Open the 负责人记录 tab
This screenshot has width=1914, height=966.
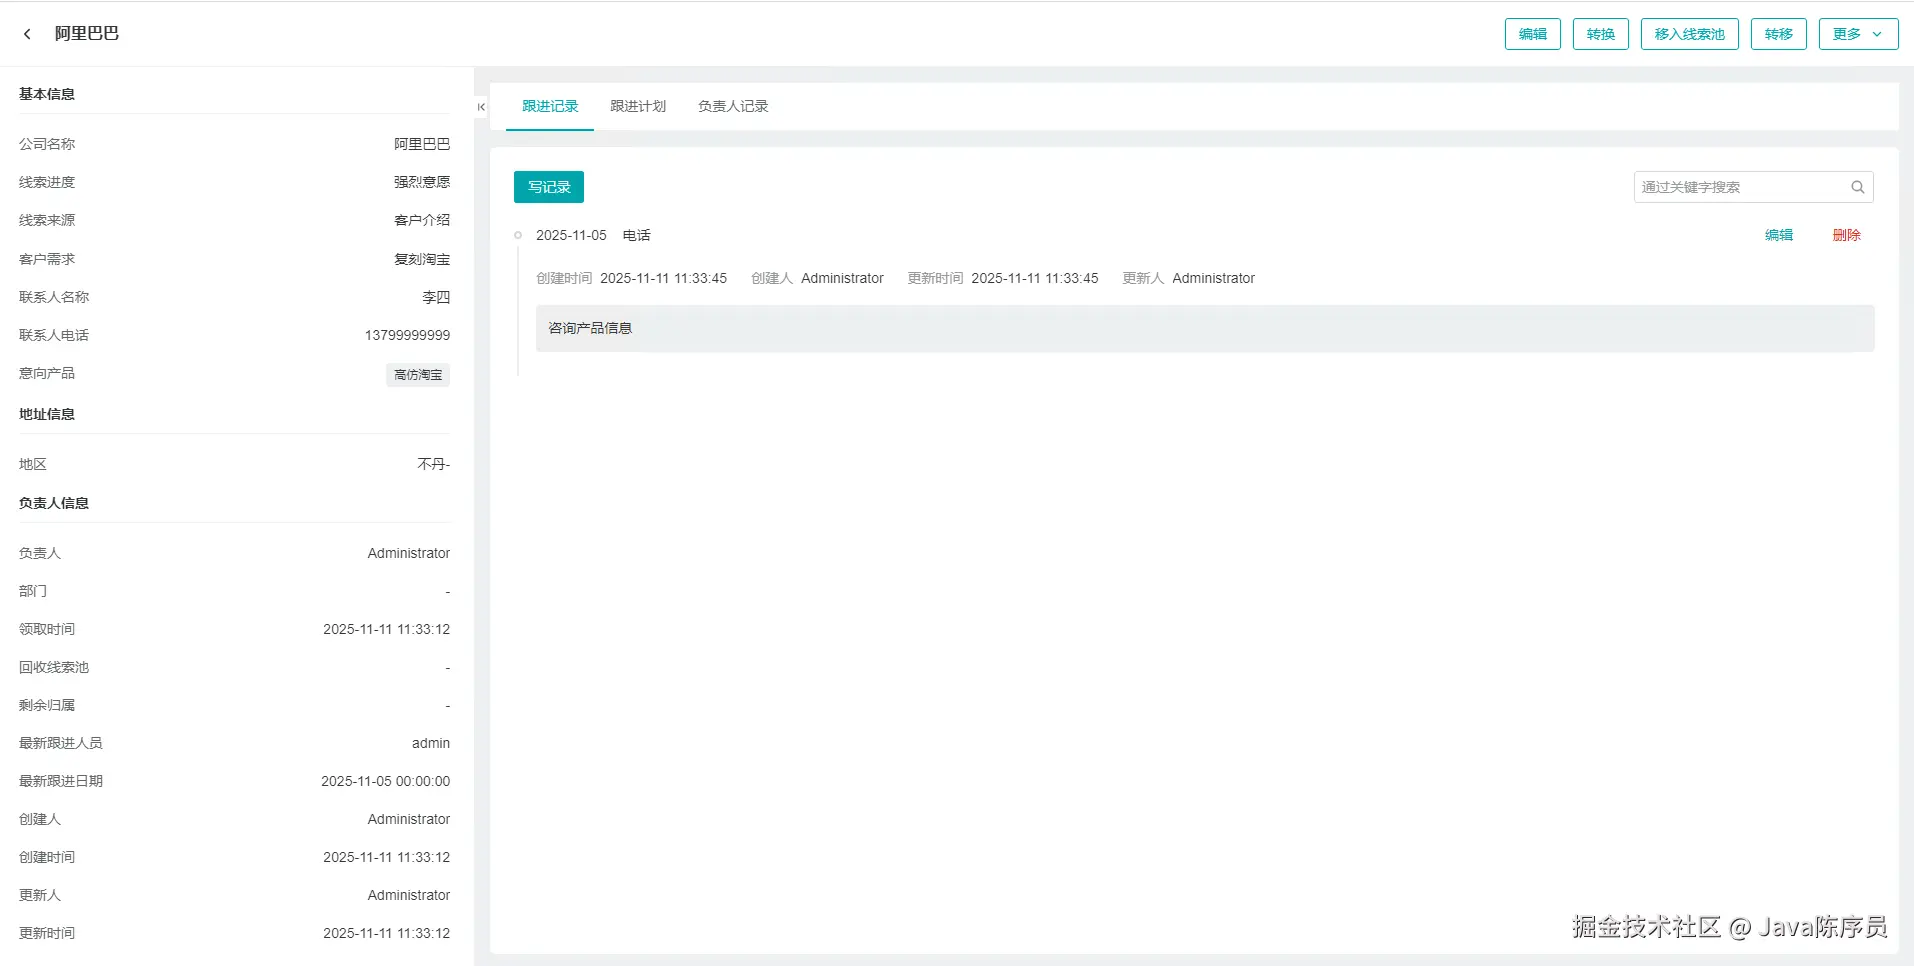pyautogui.click(x=733, y=106)
